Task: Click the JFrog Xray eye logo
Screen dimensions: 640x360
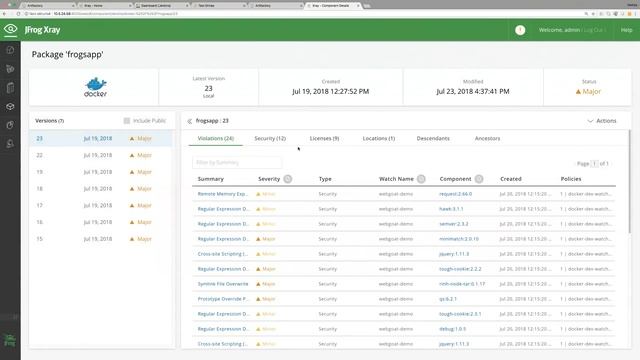Action: pos(11,29)
